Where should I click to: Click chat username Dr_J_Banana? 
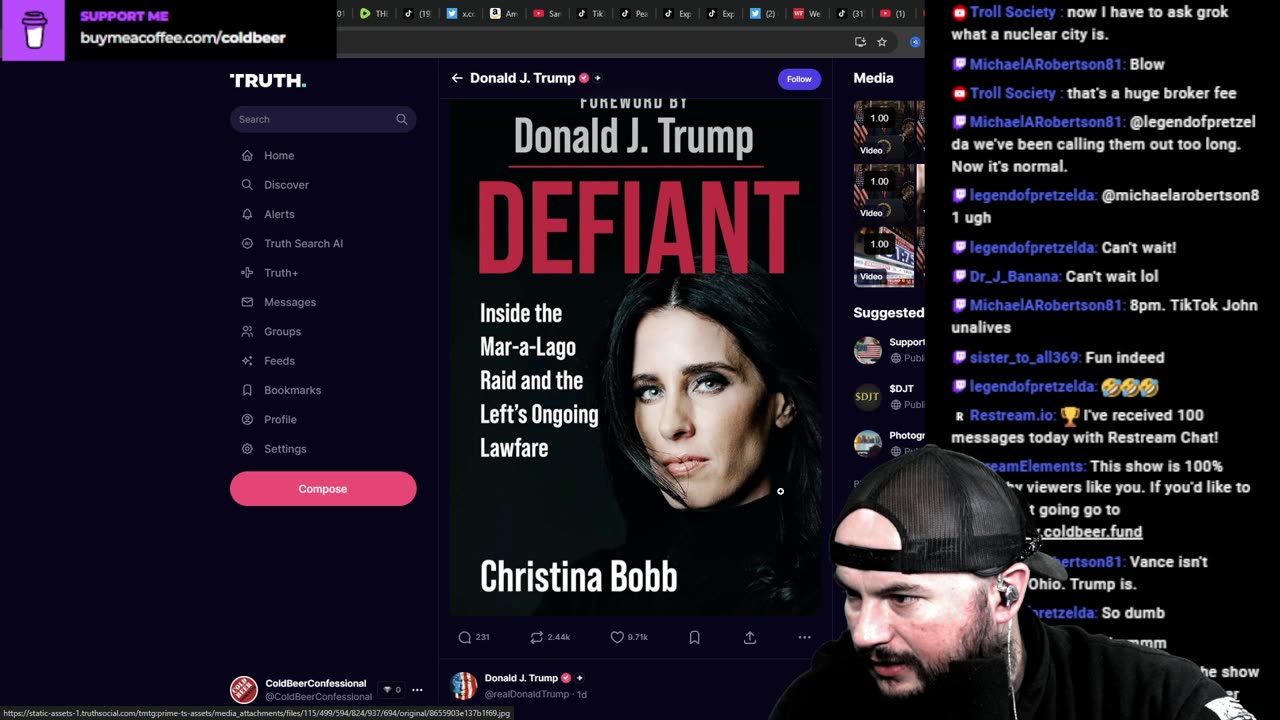point(1014,277)
